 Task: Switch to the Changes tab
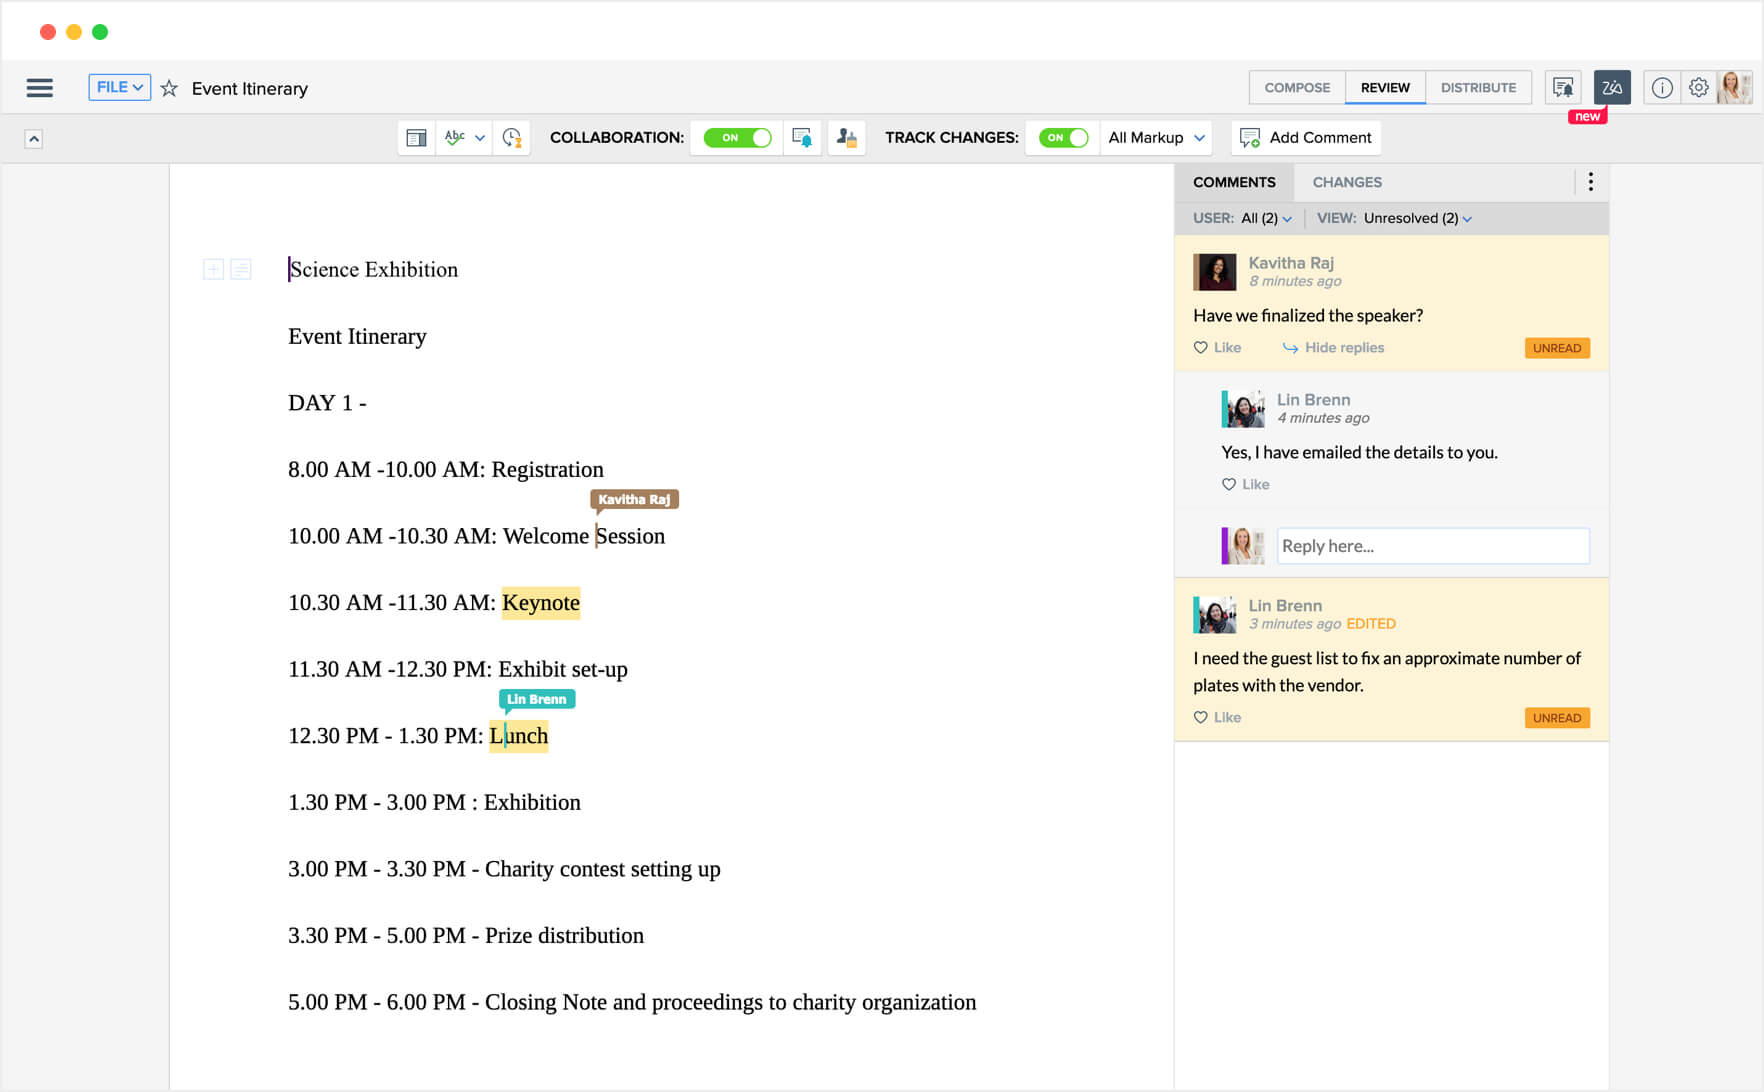pos(1346,182)
